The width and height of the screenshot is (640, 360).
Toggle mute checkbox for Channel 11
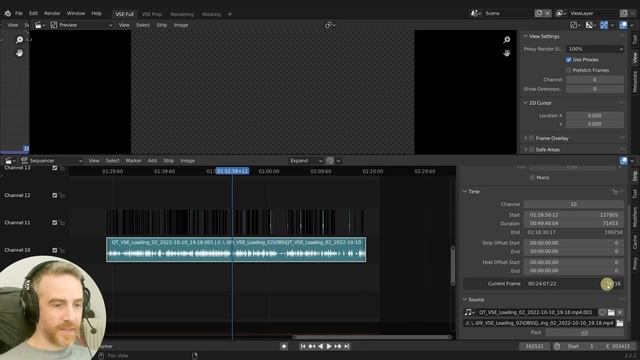point(55,223)
